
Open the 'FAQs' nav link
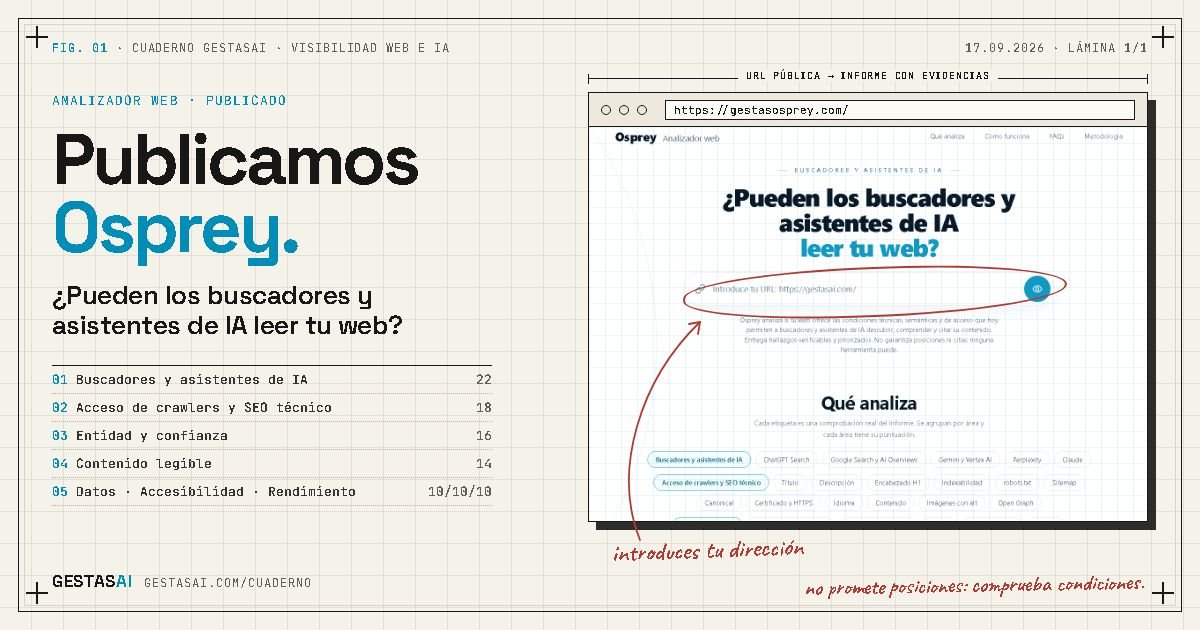[x=1056, y=136]
